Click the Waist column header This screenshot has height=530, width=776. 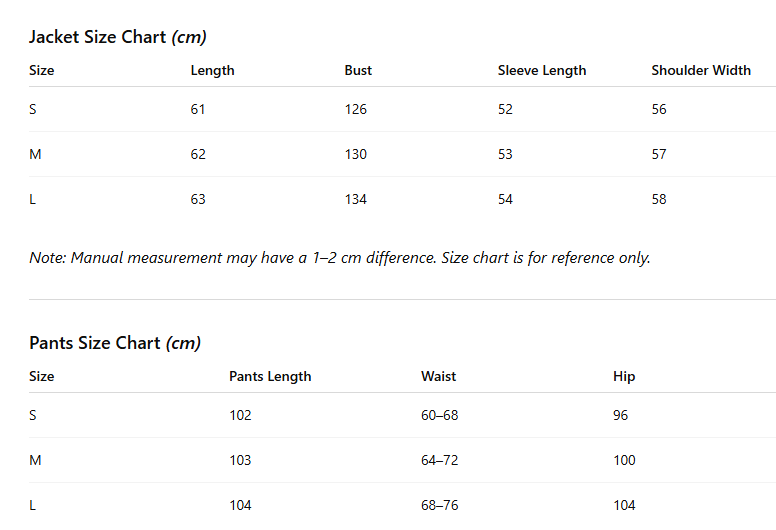coord(438,376)
